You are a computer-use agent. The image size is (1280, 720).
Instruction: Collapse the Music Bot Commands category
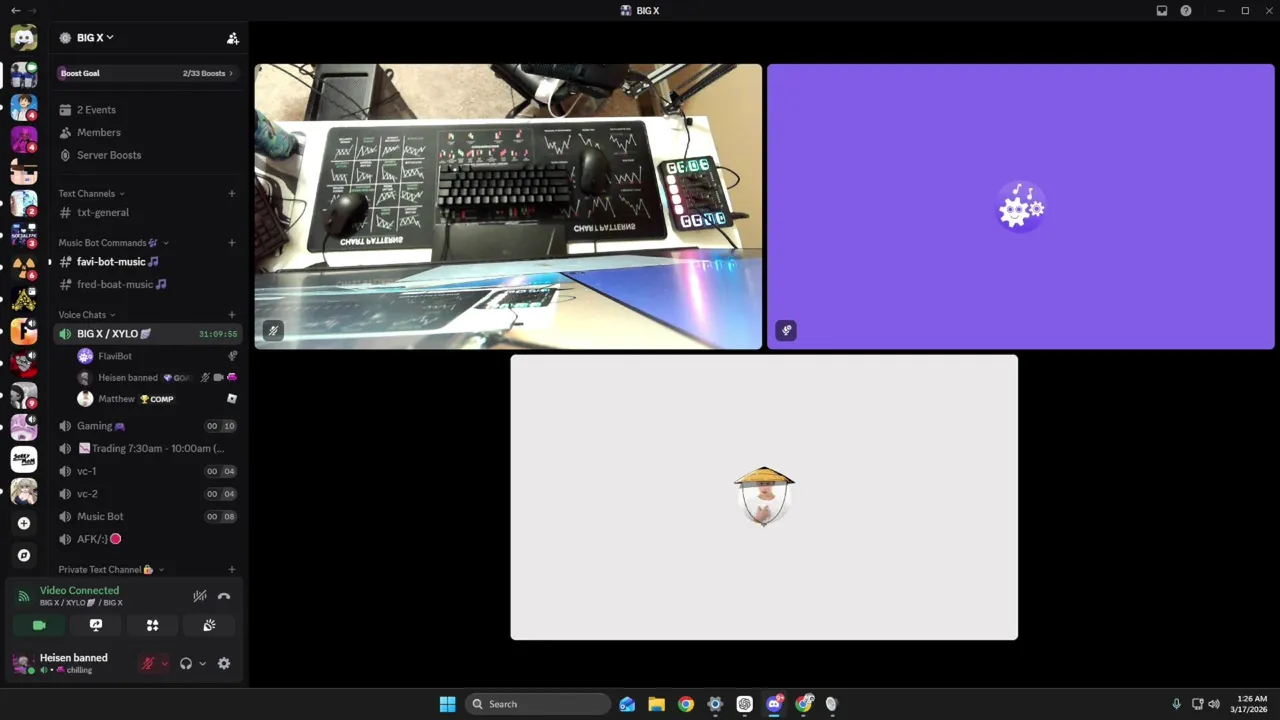point(113,243)
